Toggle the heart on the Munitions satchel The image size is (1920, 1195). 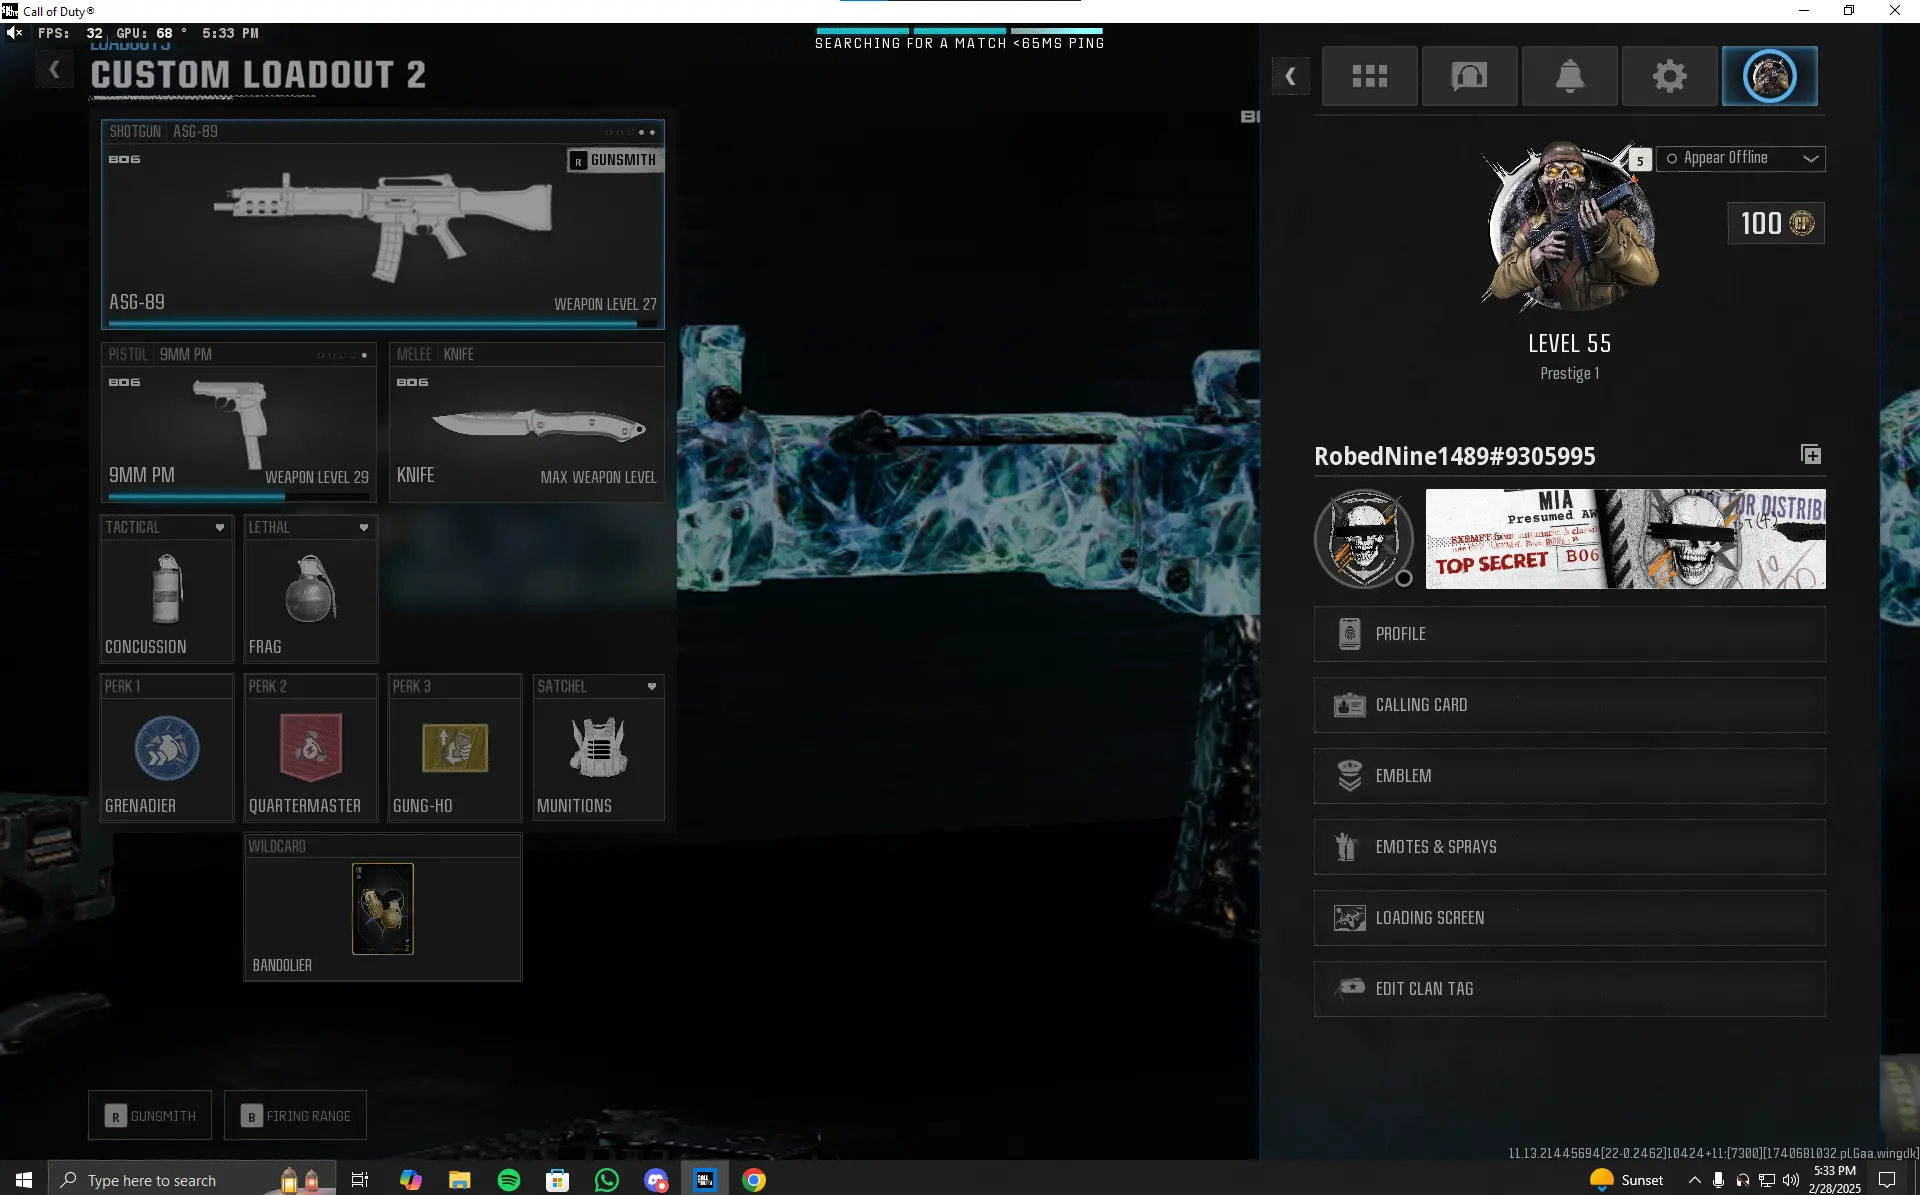pyautogui.click(x=651, y=686)
